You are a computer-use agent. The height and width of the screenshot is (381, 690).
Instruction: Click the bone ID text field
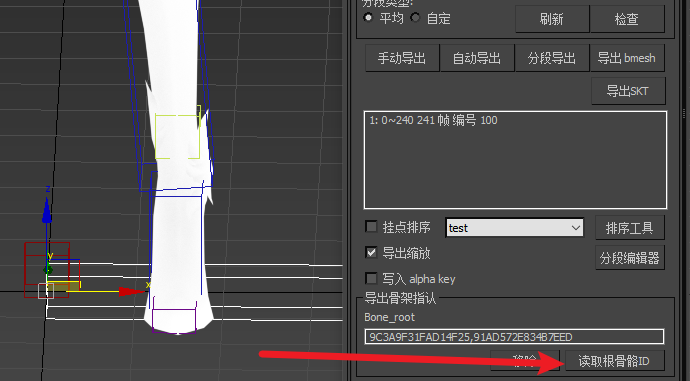tap(514, 337)
